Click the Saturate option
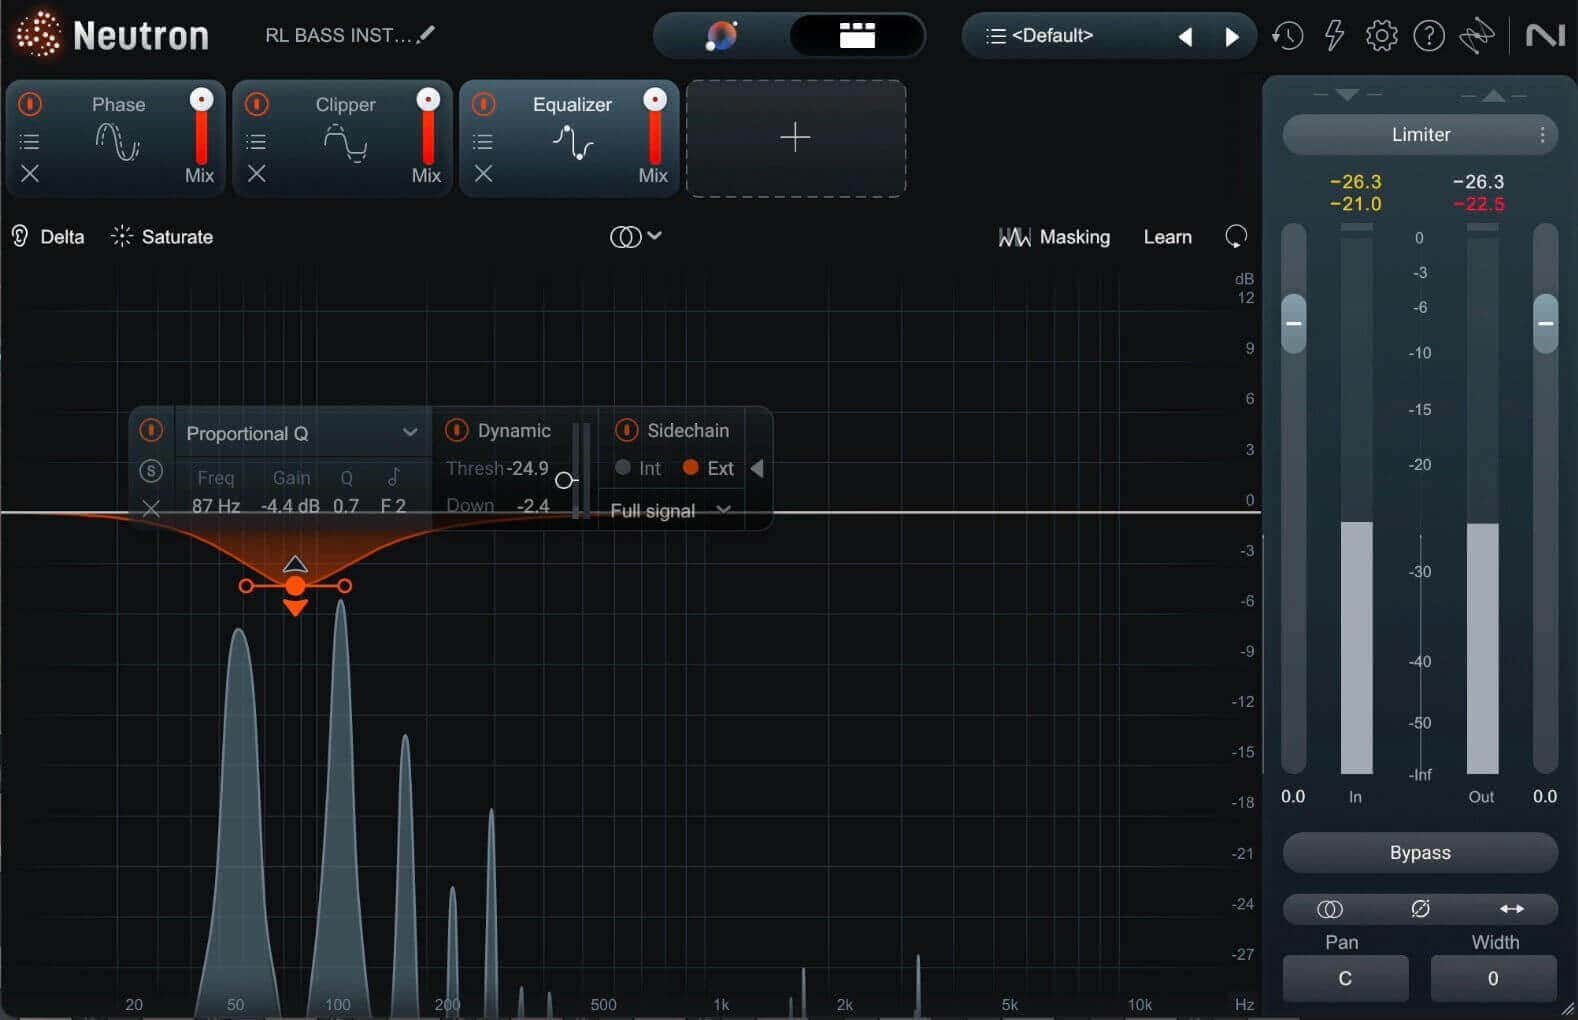 tap(162, 237)
